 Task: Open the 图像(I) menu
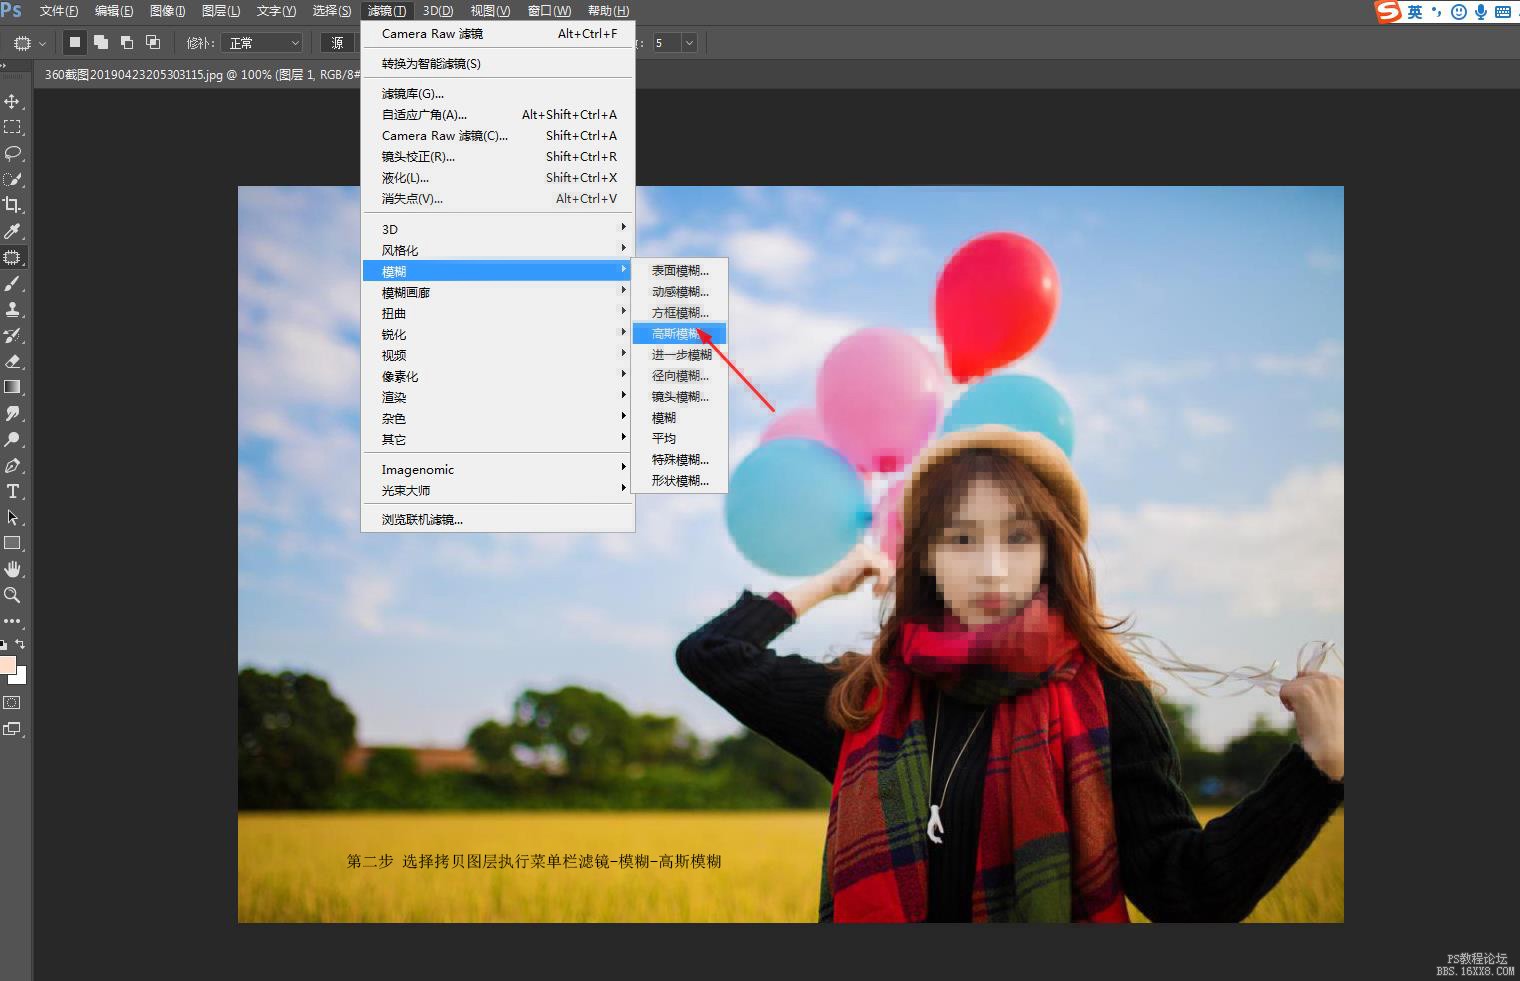click(x=167, y=11)
